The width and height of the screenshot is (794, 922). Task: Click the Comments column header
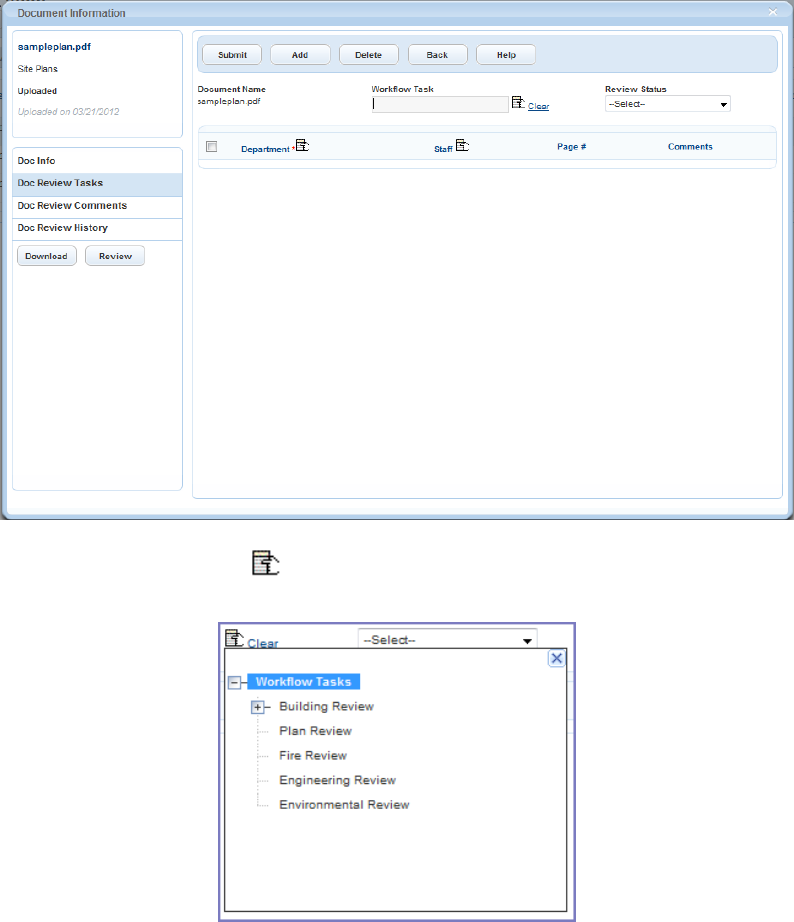click(x=690, y=146)
